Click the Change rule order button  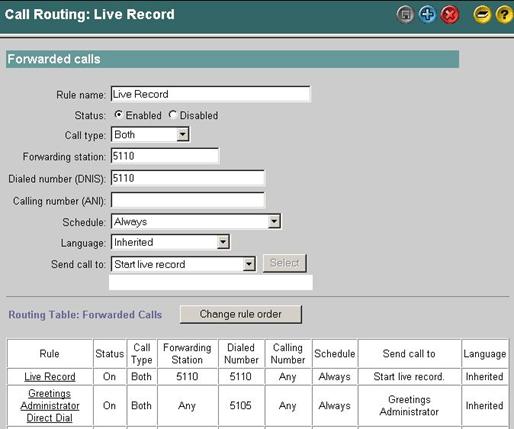[x=241, y=314]
